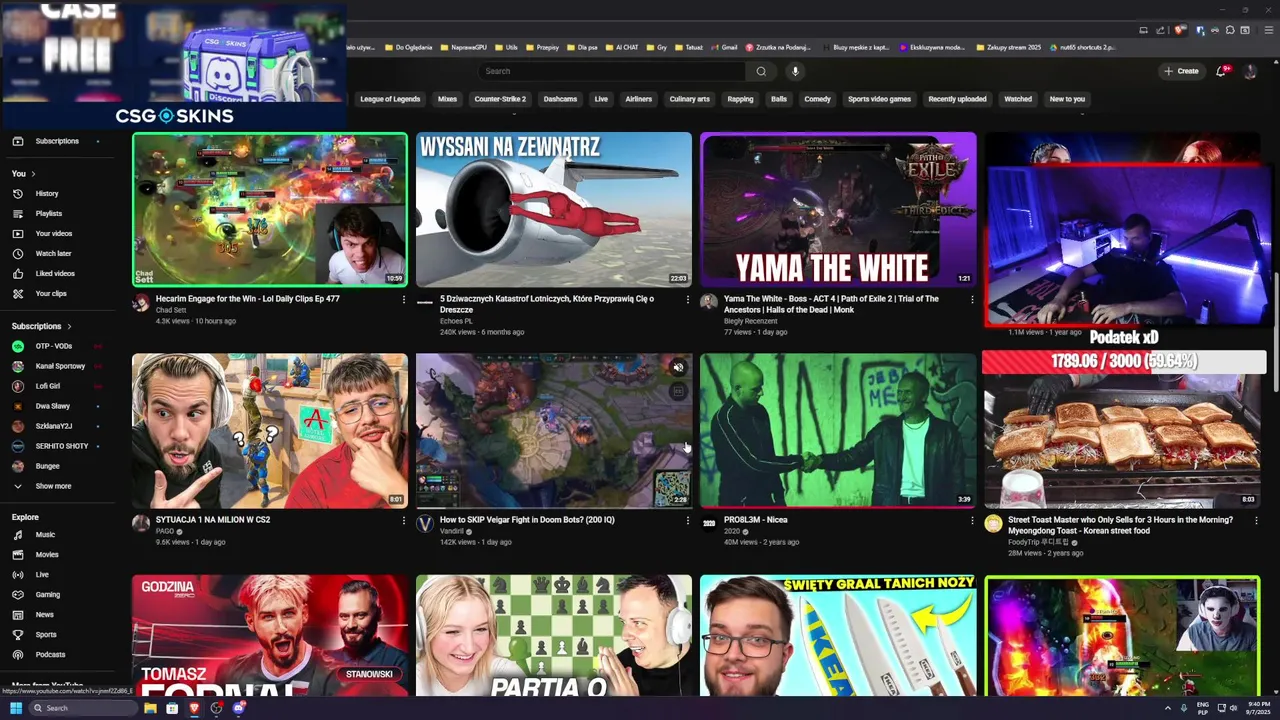This screenshot has height=720, width=1280.
Task: Open Brave browser from the taskbar
Action: click(194, 708)
